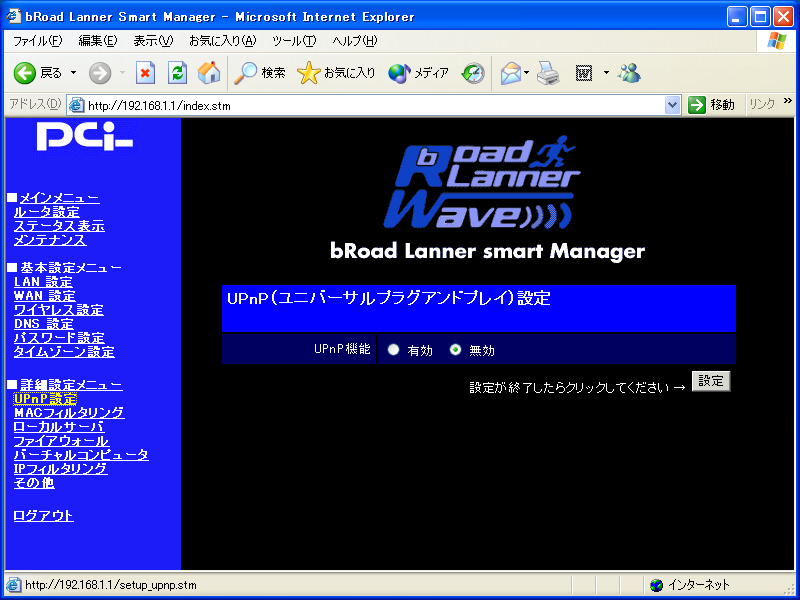Open the パスワード設定 link
Image resolution: width=800 pixels, height=600 pixels.
pos(59,338)
